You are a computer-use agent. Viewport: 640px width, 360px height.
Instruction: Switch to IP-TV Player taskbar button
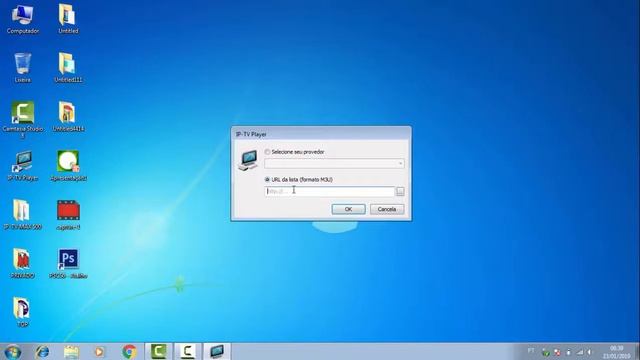click(x=217, y=351)
